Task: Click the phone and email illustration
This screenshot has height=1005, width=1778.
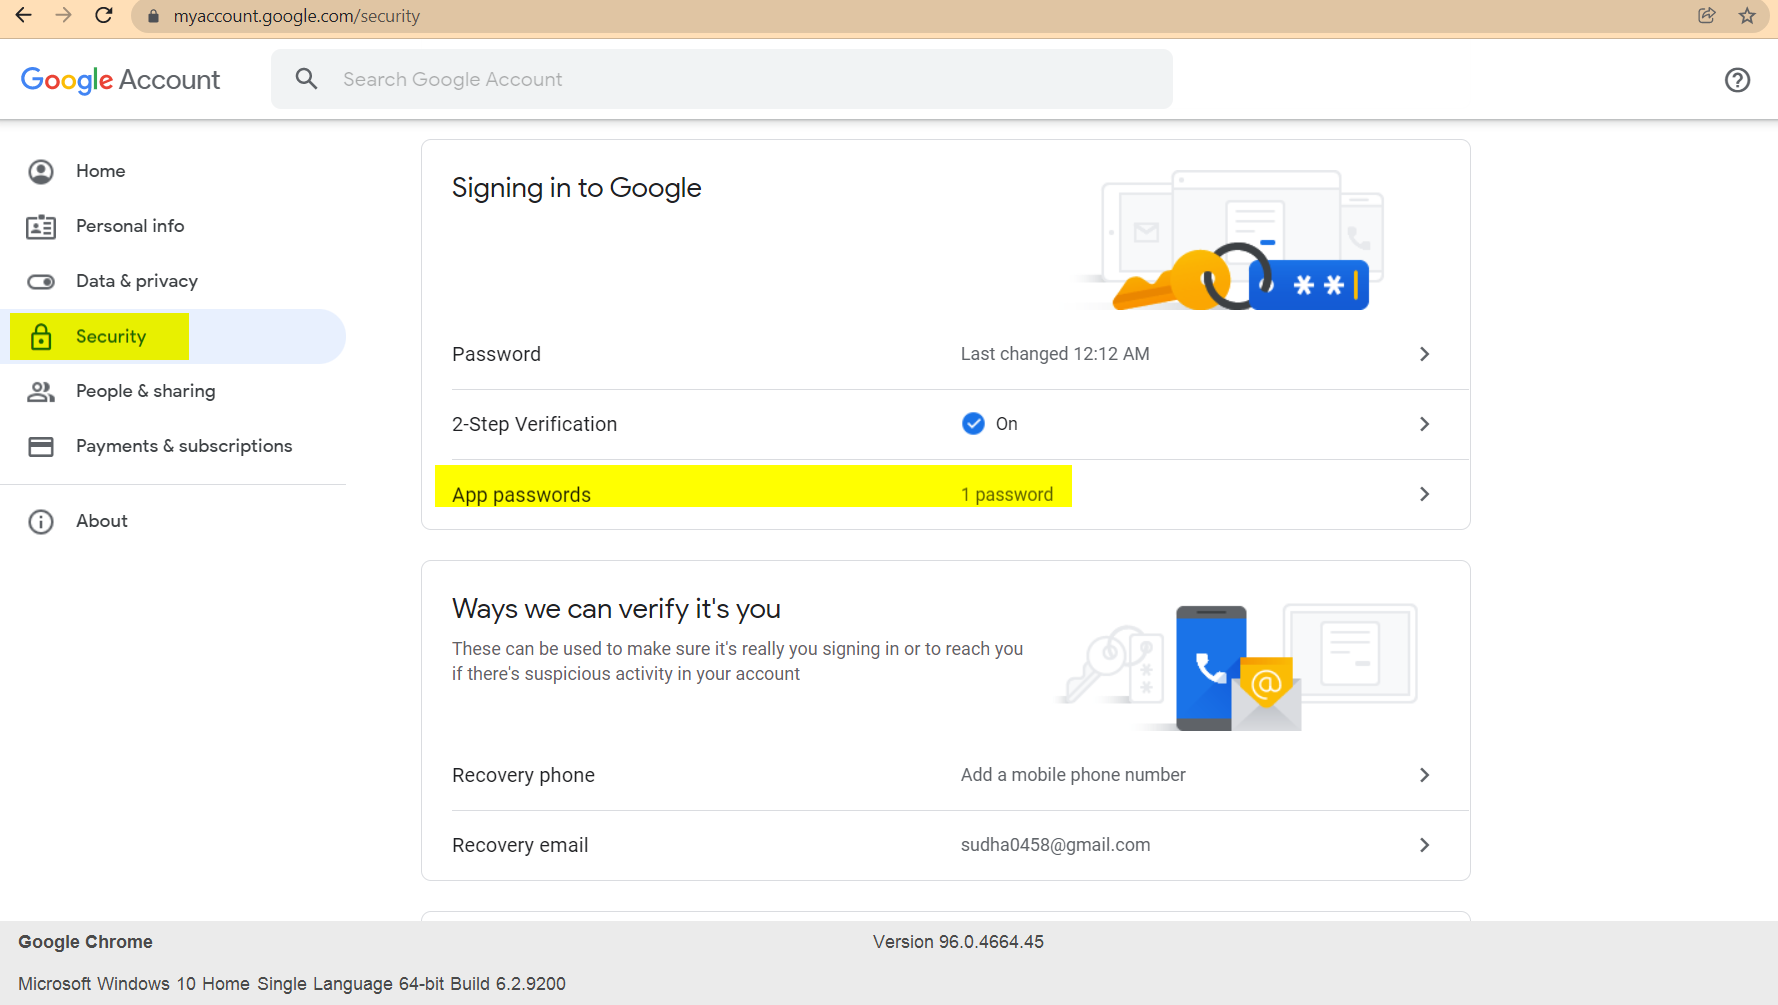Action: pos(1238,667)
